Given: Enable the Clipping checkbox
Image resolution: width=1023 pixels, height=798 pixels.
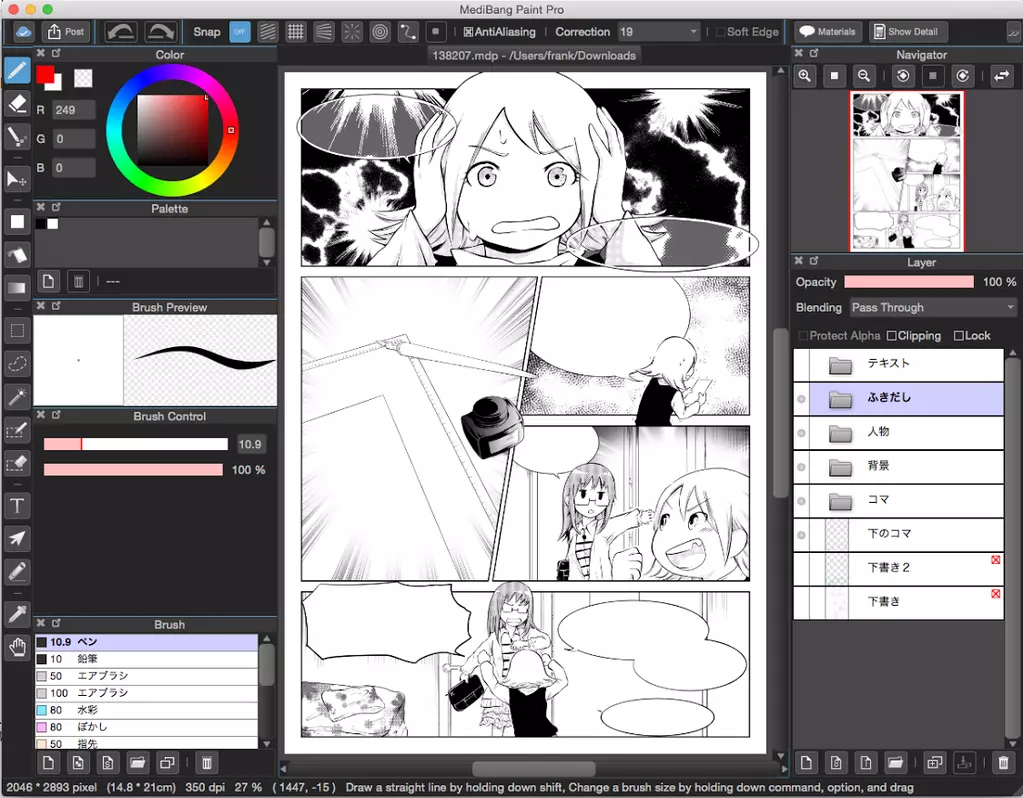Looking at the screenshot, I should [x=891, y=335].
